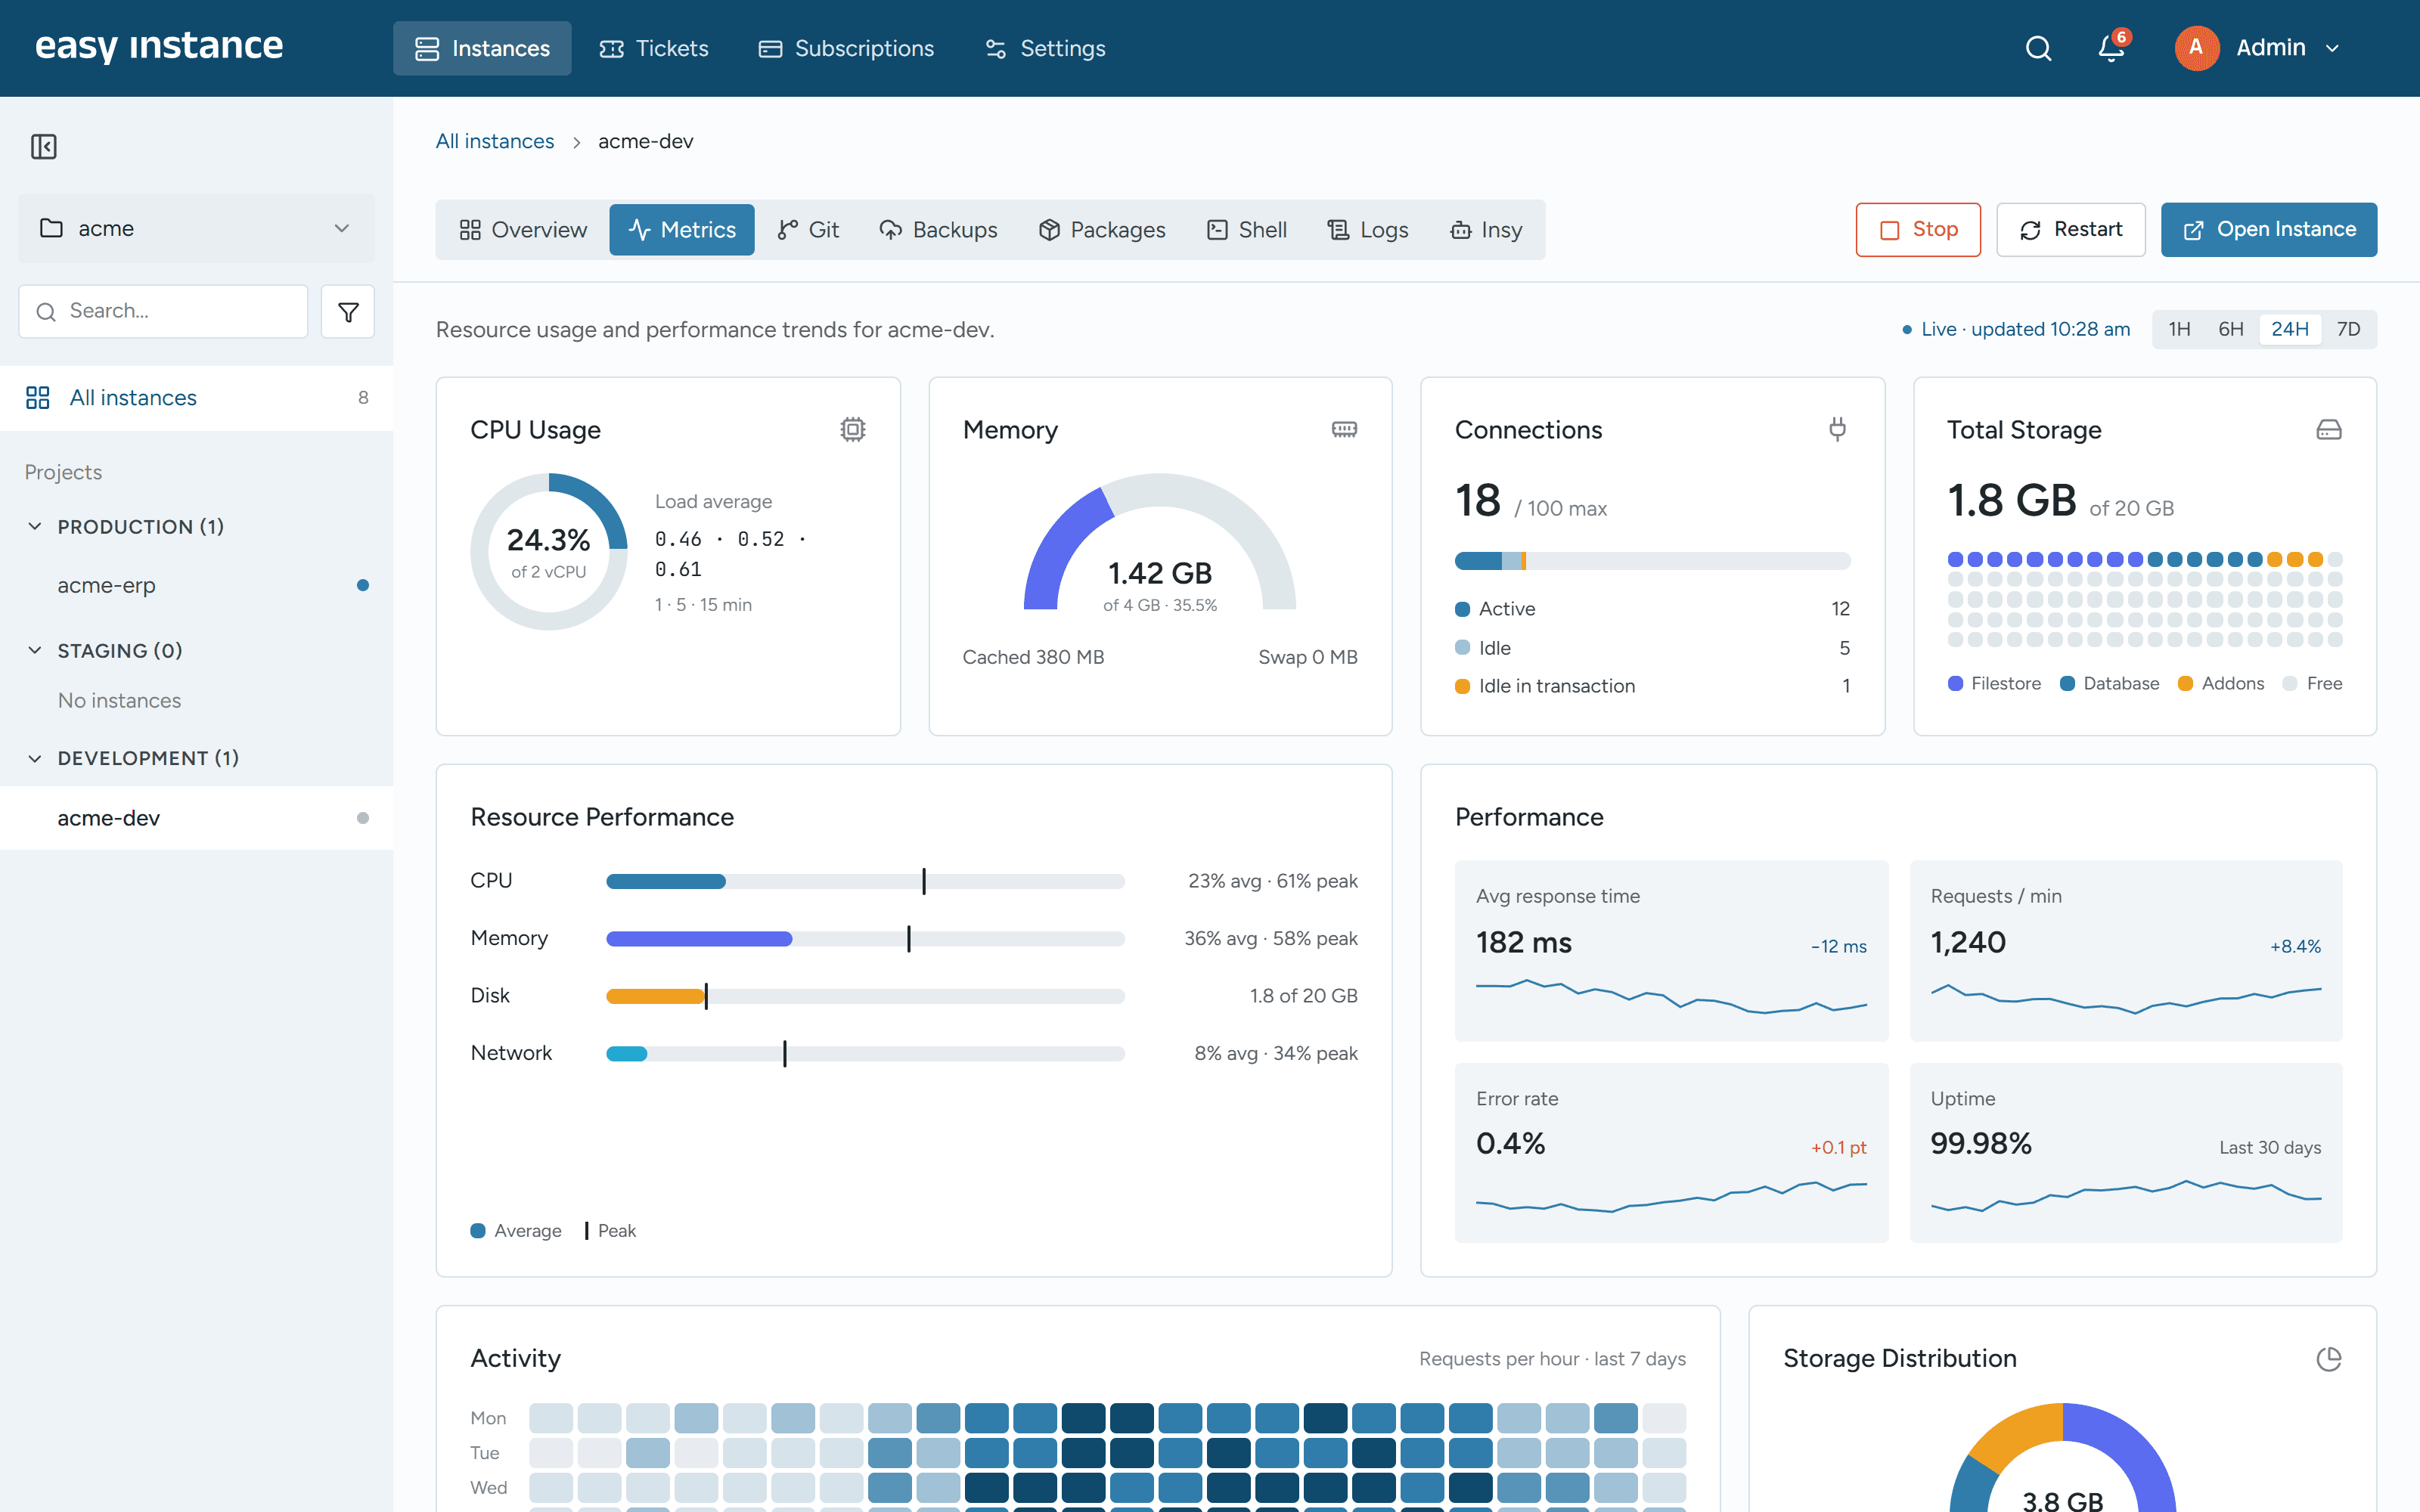Screen dimensions: 2420x1512
Task: Click the All instances grid icon
Action: [x=38, y=398]
